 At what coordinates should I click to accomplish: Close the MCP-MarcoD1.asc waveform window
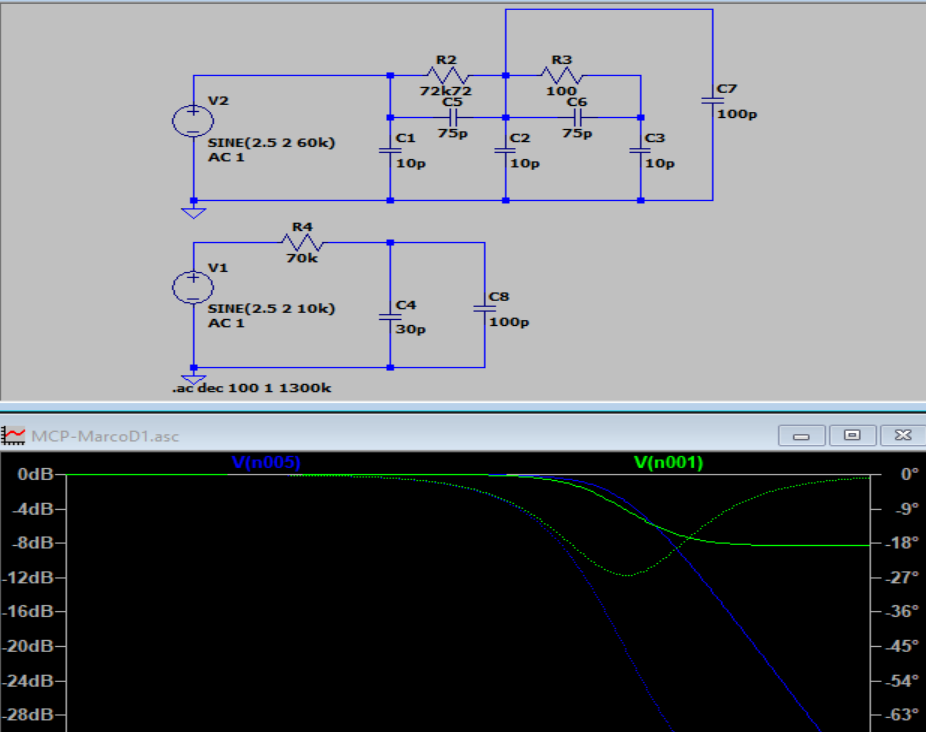pyautogui.click(x=902, y=435)
